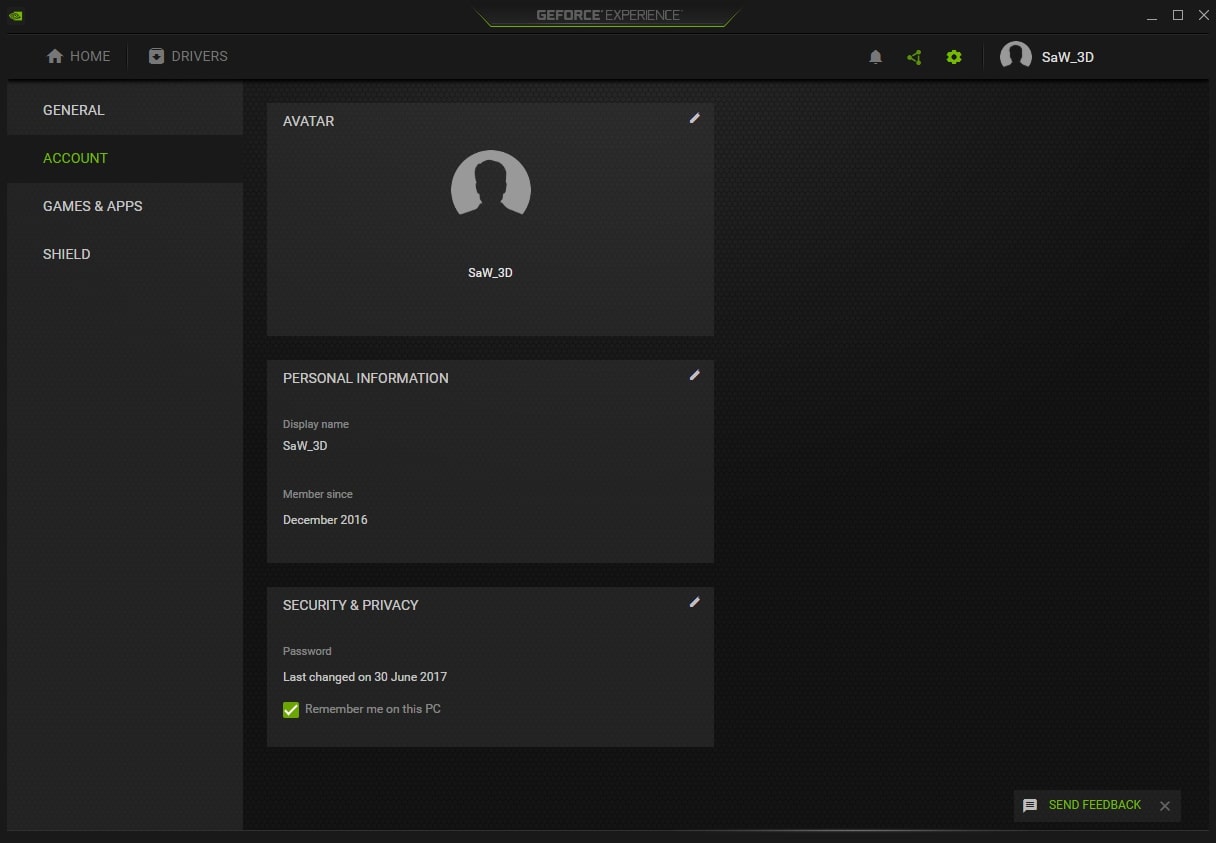1216x843 pixels.
Task: Open Shield settings section
Action: pos(124,254)
